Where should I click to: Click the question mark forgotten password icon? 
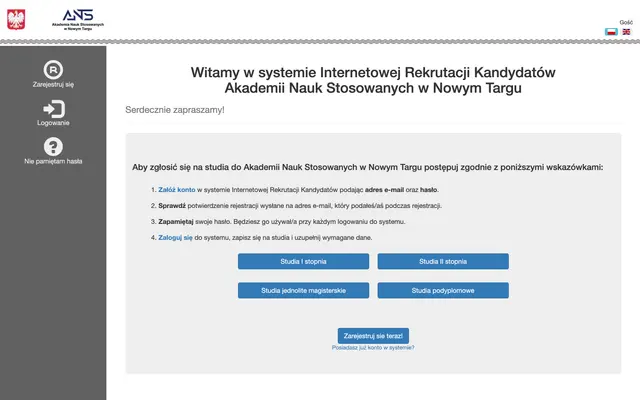pyautogui.click(x=53, y=147)
